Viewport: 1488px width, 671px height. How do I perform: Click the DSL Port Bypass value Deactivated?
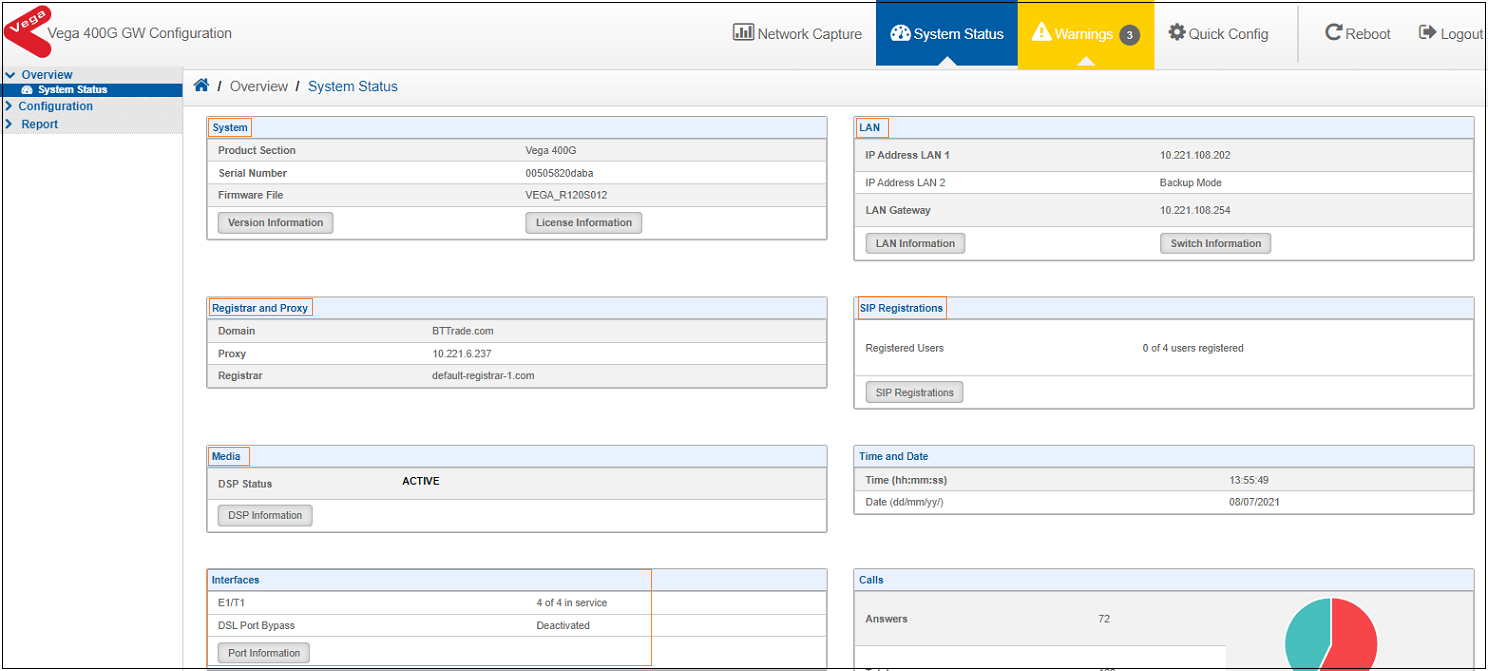(563, 626)
